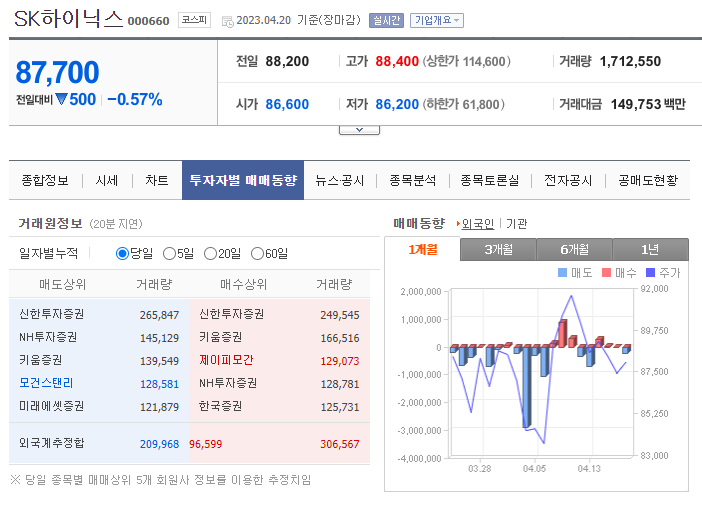Click the 96,599 net value
702x506 pixels.
[205, 444]
